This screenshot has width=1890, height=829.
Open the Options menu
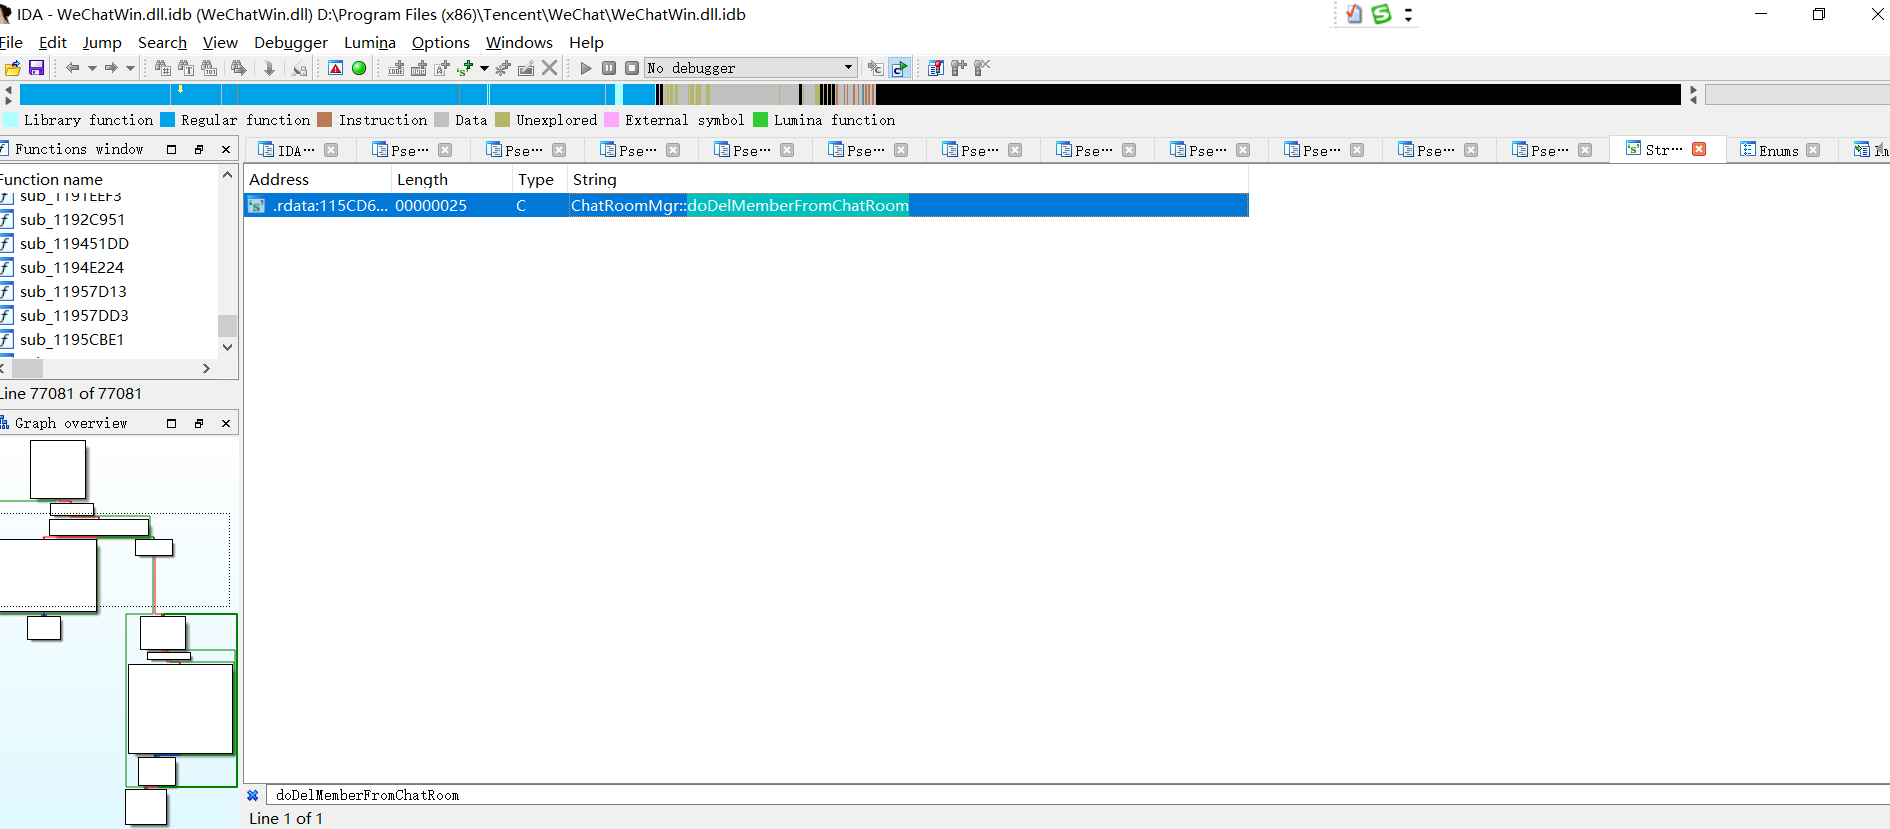click(440, 42)
